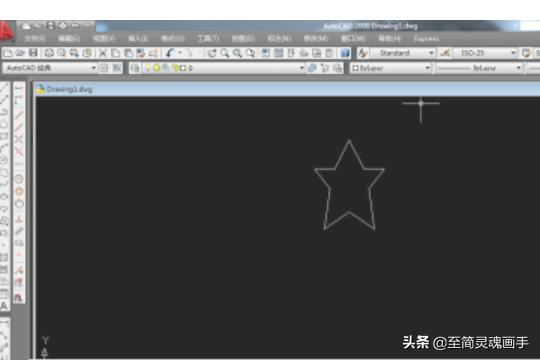The image size is (540, 360).
Task: Open the Properties palette icon
Action: click(266, 53)
